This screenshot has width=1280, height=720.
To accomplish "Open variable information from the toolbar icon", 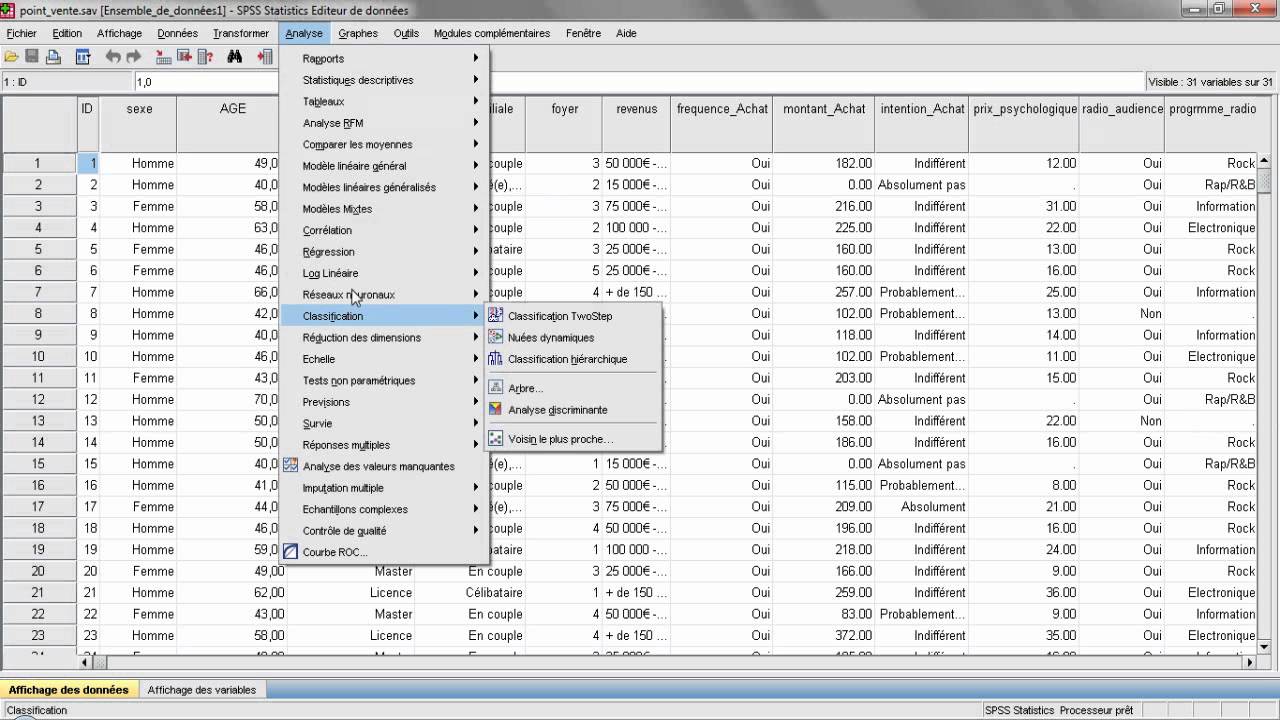I will 205,57.
